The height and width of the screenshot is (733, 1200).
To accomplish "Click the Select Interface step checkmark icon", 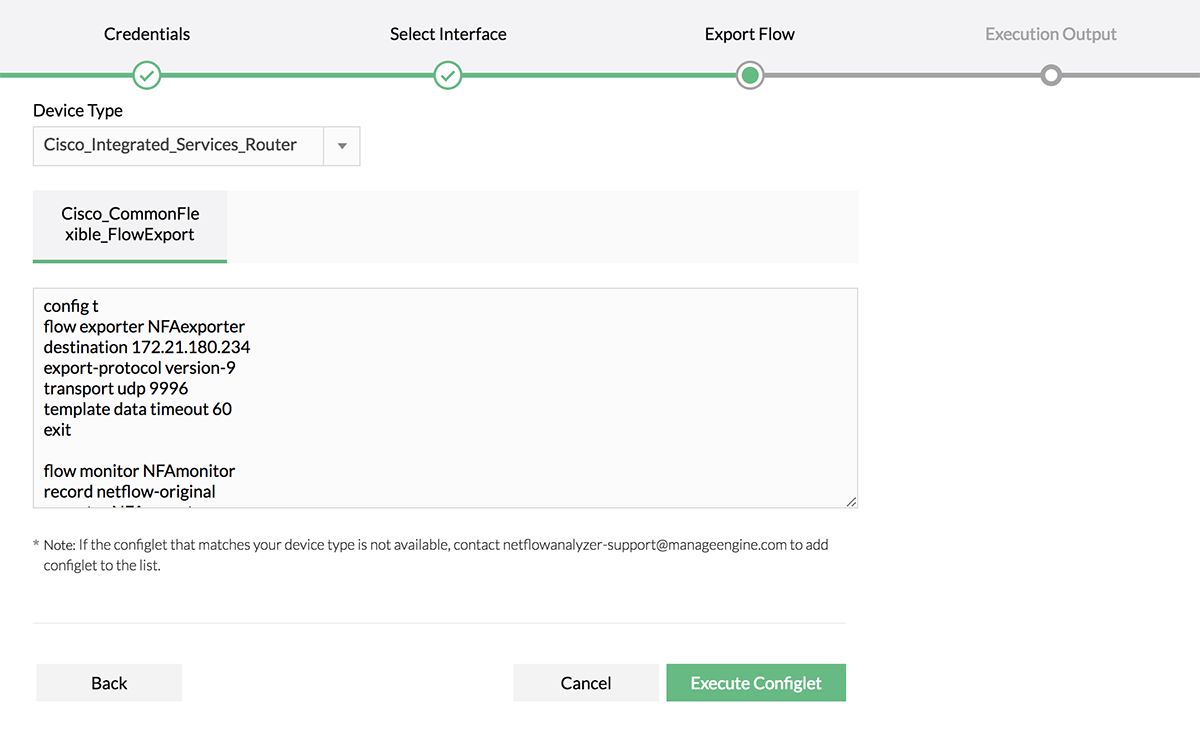I will pyautogui.click(x=448, y=75).
